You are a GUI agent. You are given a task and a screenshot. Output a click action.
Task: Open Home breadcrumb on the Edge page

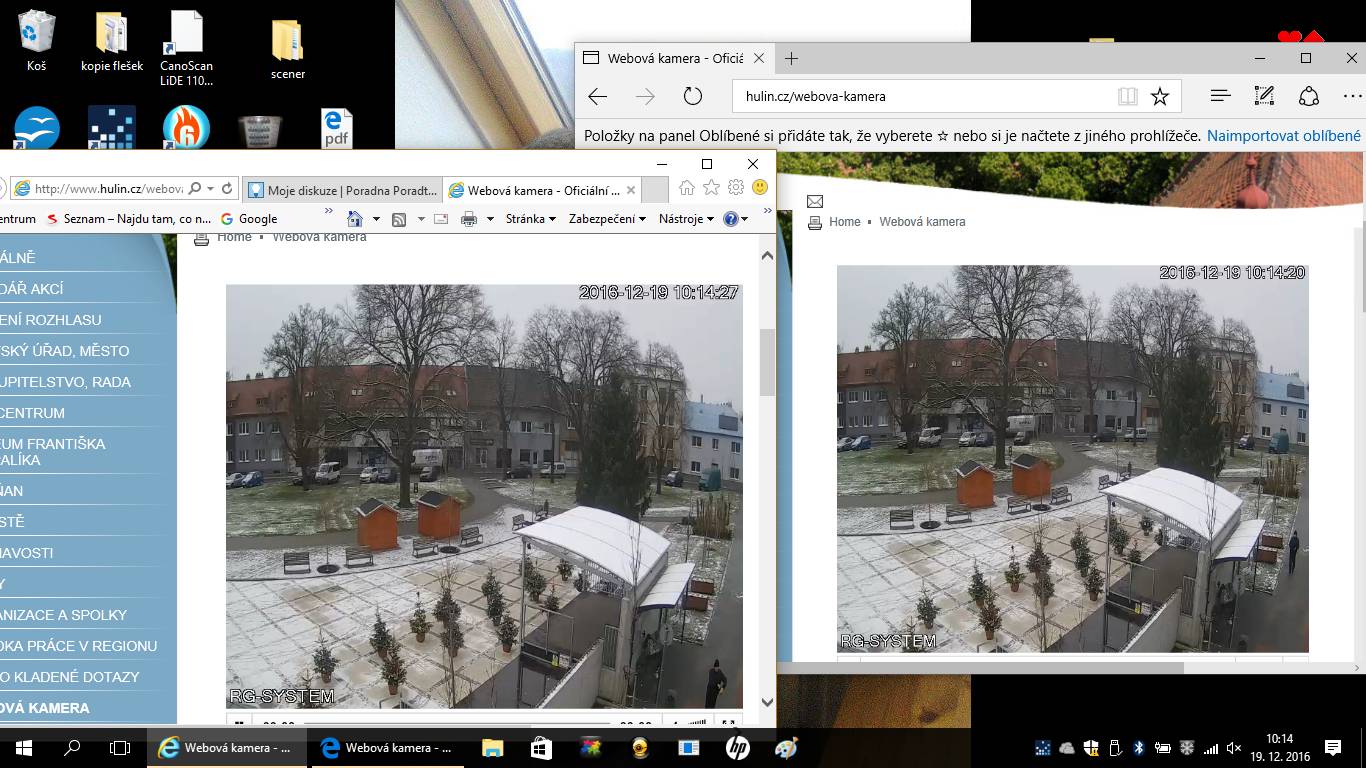click(845, 222)
